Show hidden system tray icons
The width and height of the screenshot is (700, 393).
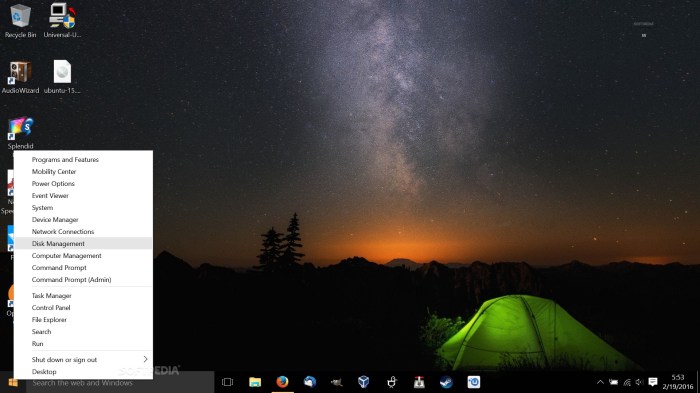pos(600,382)
